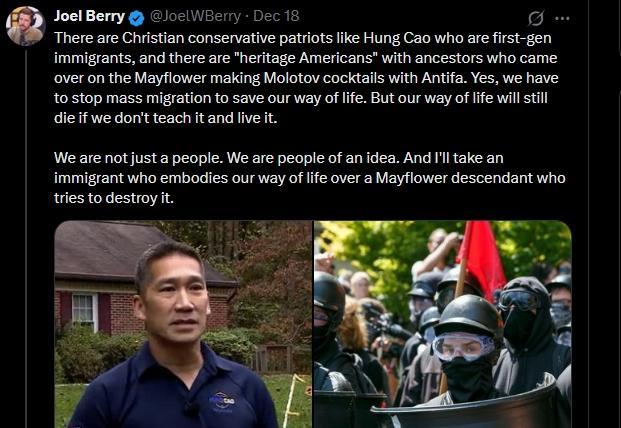
Task: Open the three-dot More options menu
Action: (x=562, y=18)
